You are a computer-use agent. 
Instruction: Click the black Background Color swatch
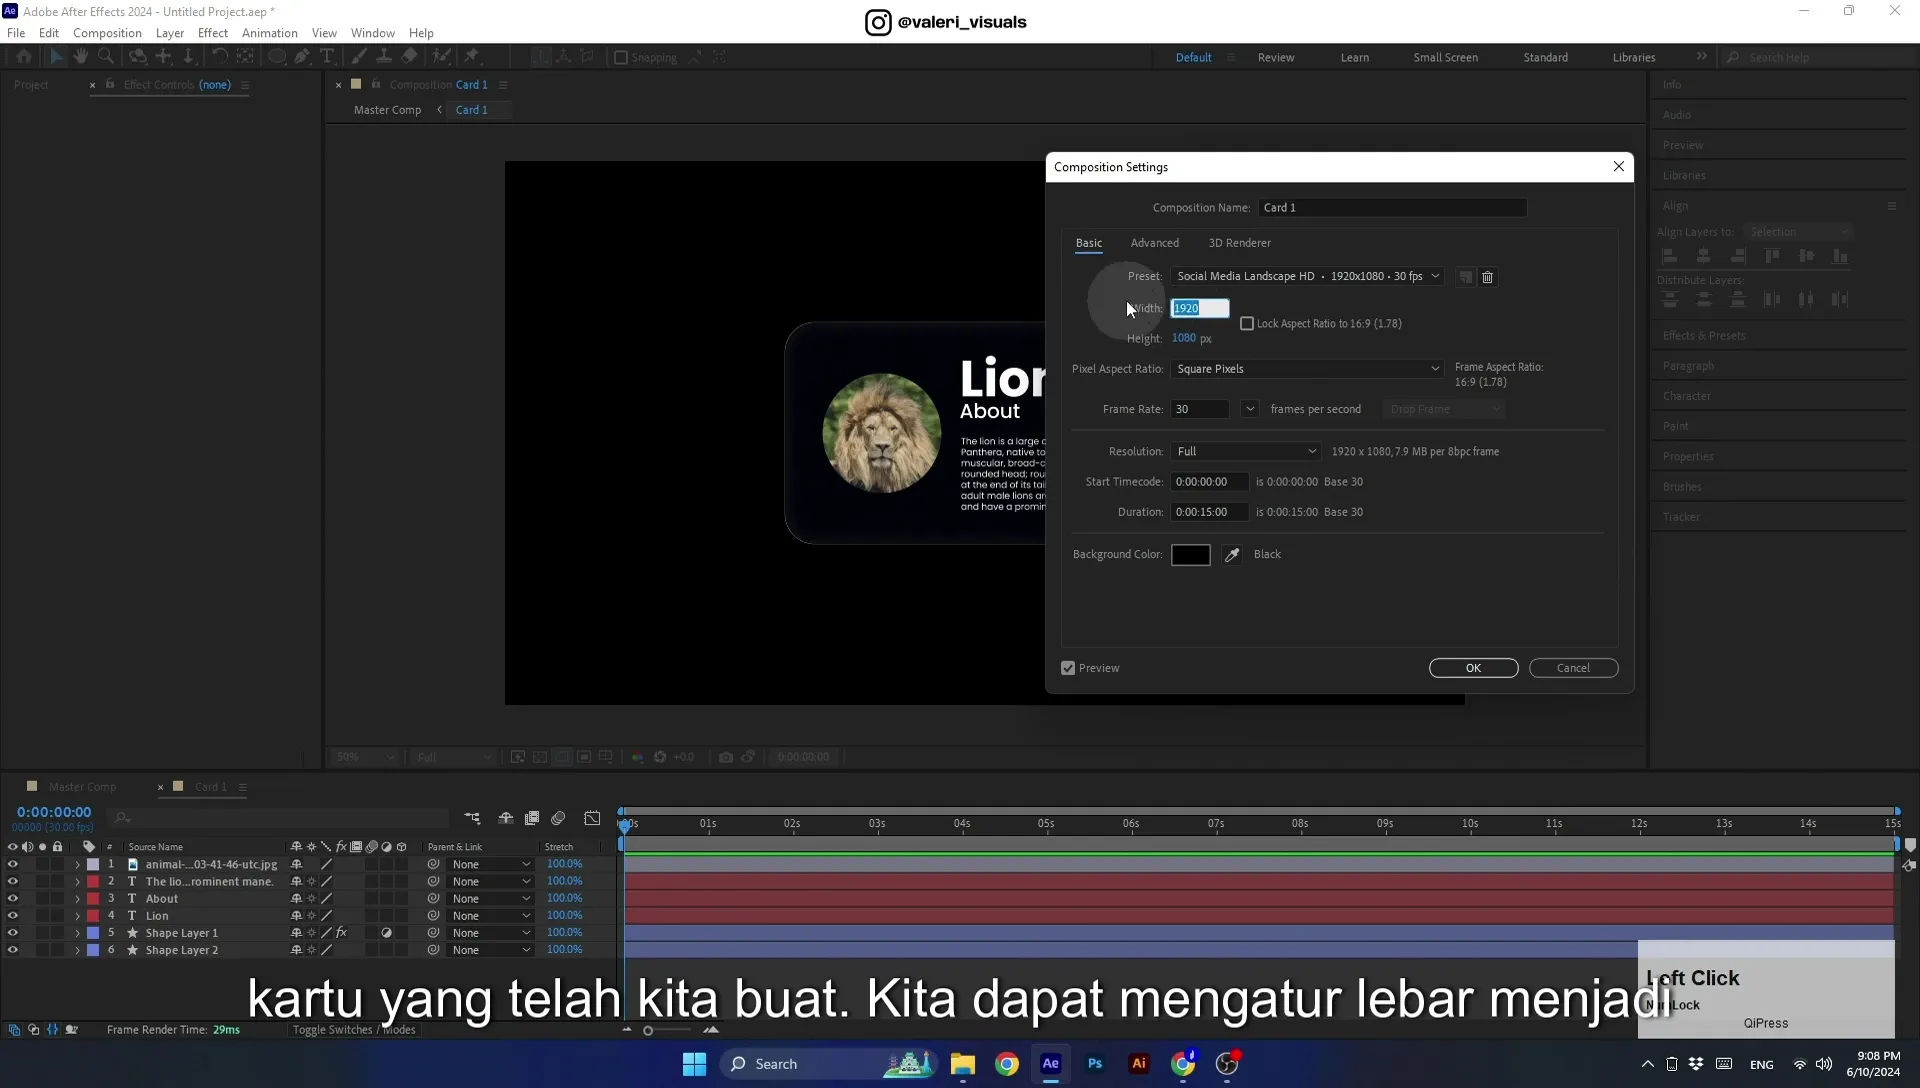click(1190, 555)
